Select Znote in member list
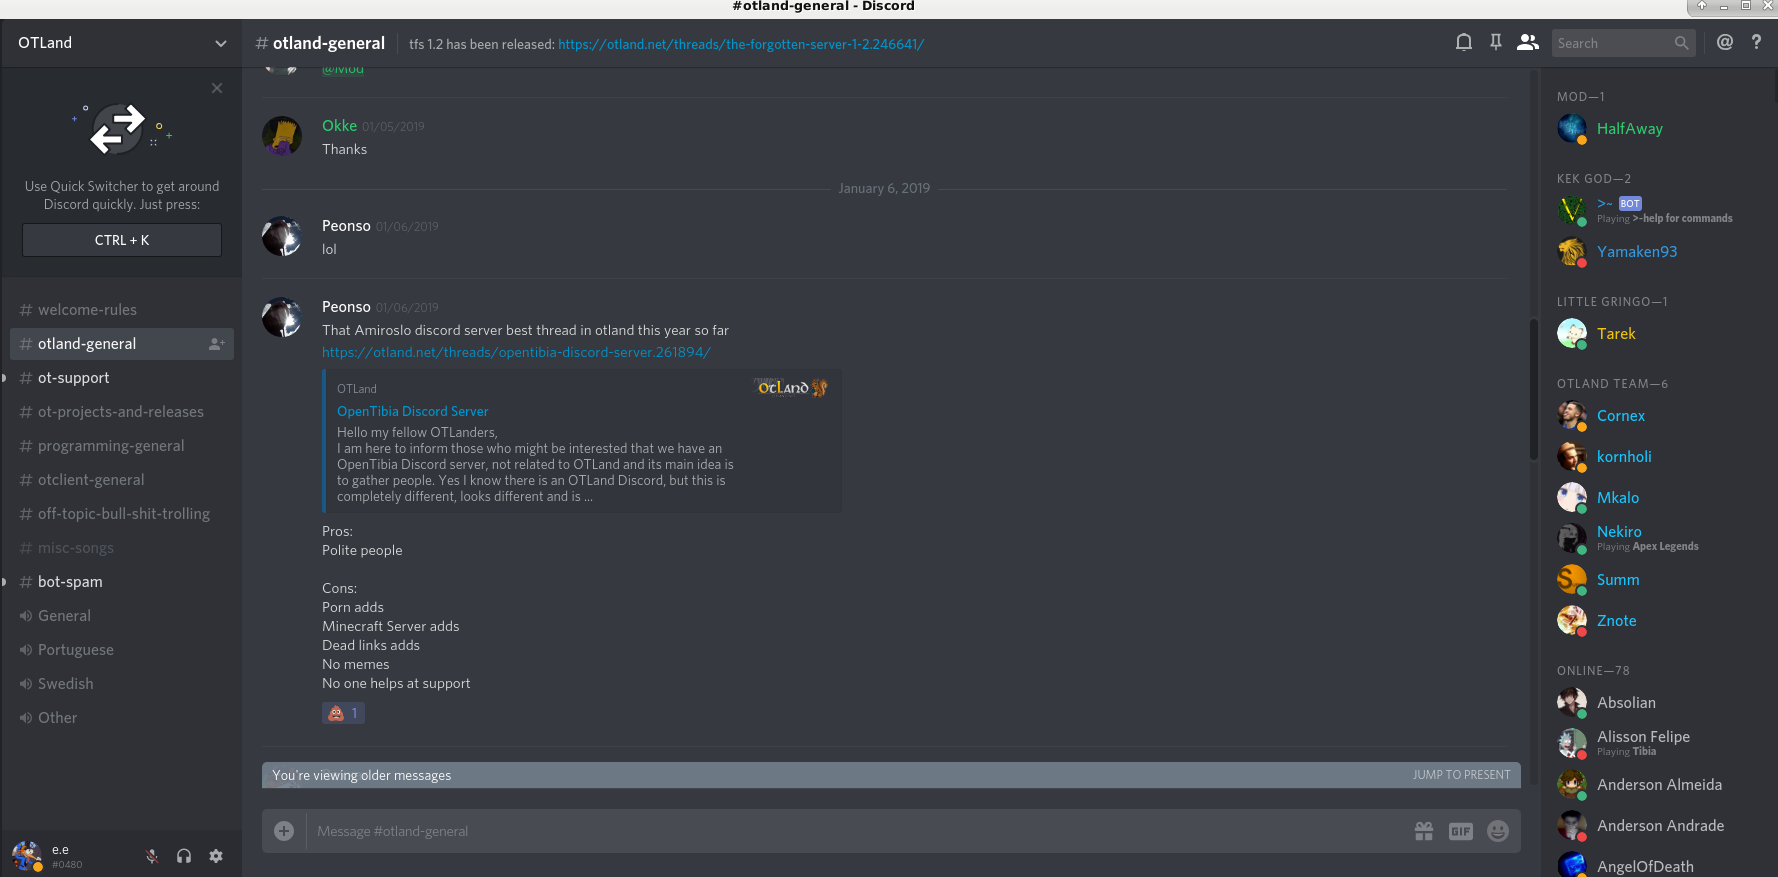The image size is (1778, 877). [1658, 621]
